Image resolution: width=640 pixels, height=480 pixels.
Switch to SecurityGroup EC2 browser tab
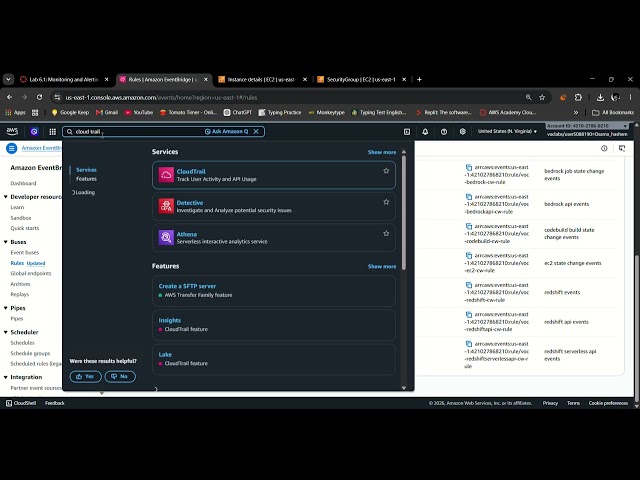pyautogui.click(x=361, y=80)
